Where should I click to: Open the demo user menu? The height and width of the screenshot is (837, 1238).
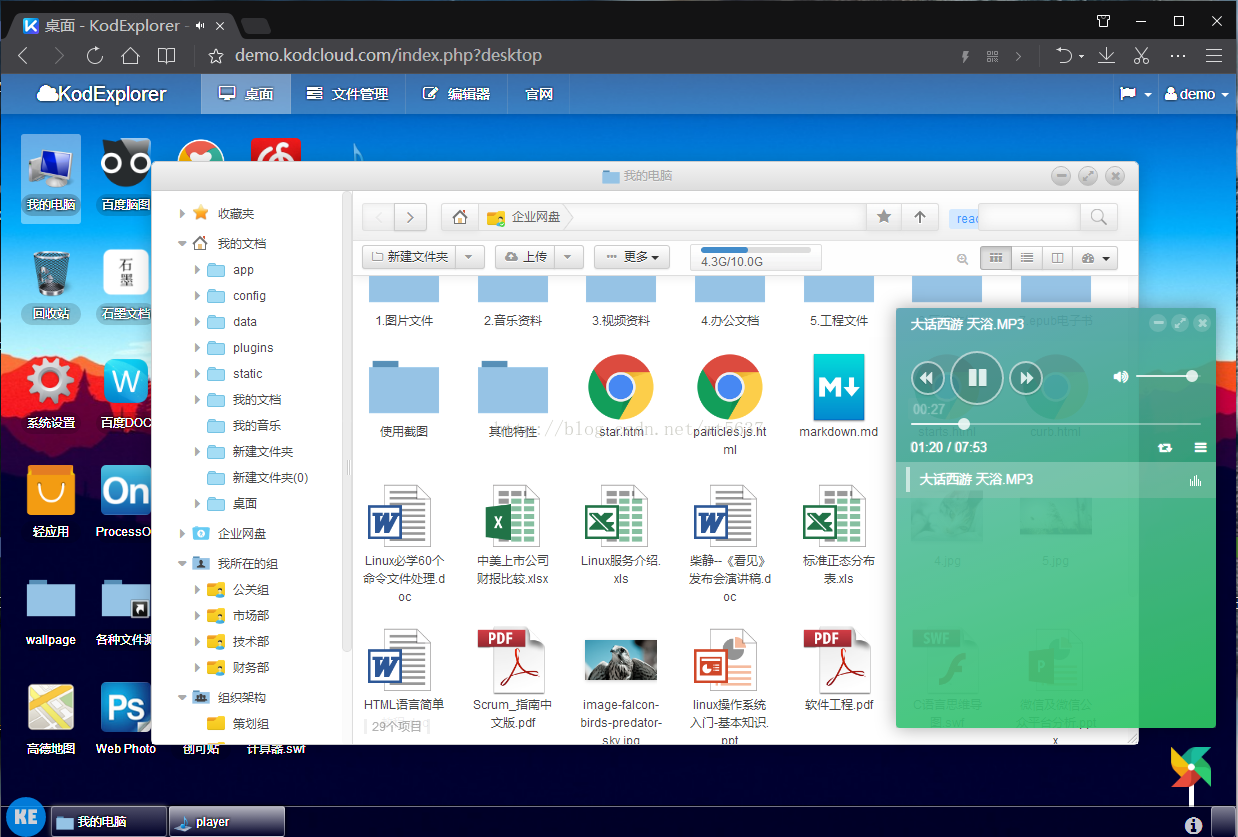coord(1197,94)
